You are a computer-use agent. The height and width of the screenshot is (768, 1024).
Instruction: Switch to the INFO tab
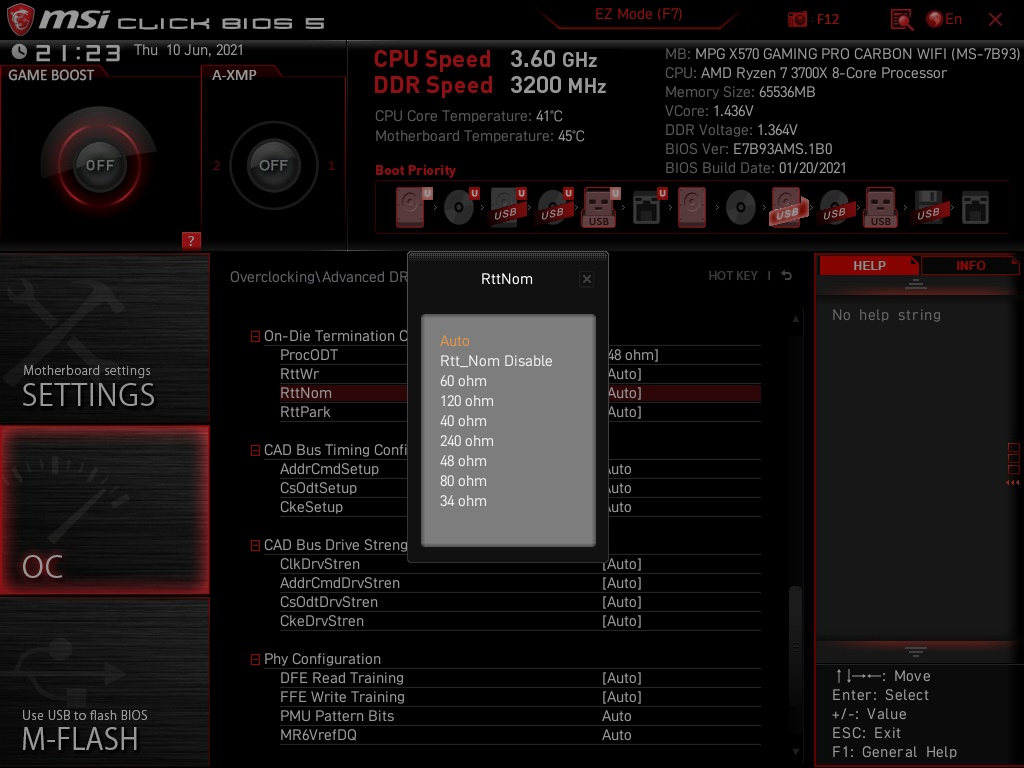(x=970, y=265)
